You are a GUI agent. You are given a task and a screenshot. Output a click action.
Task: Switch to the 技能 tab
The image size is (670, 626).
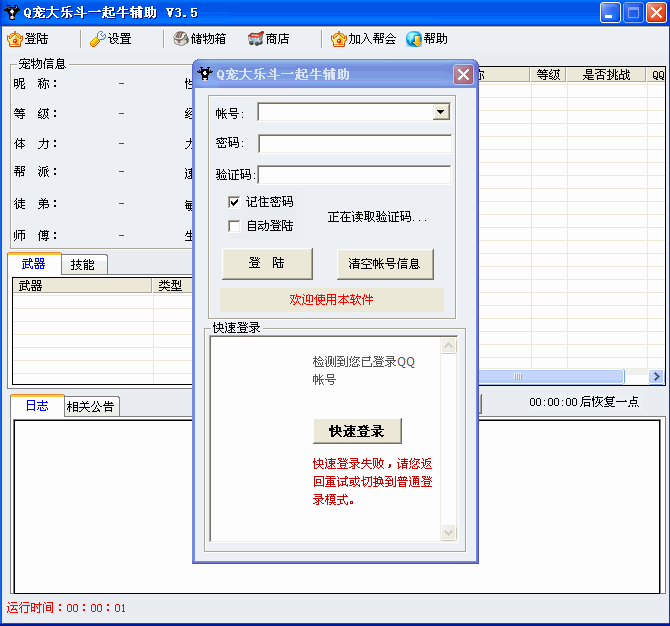coord(84,265)
